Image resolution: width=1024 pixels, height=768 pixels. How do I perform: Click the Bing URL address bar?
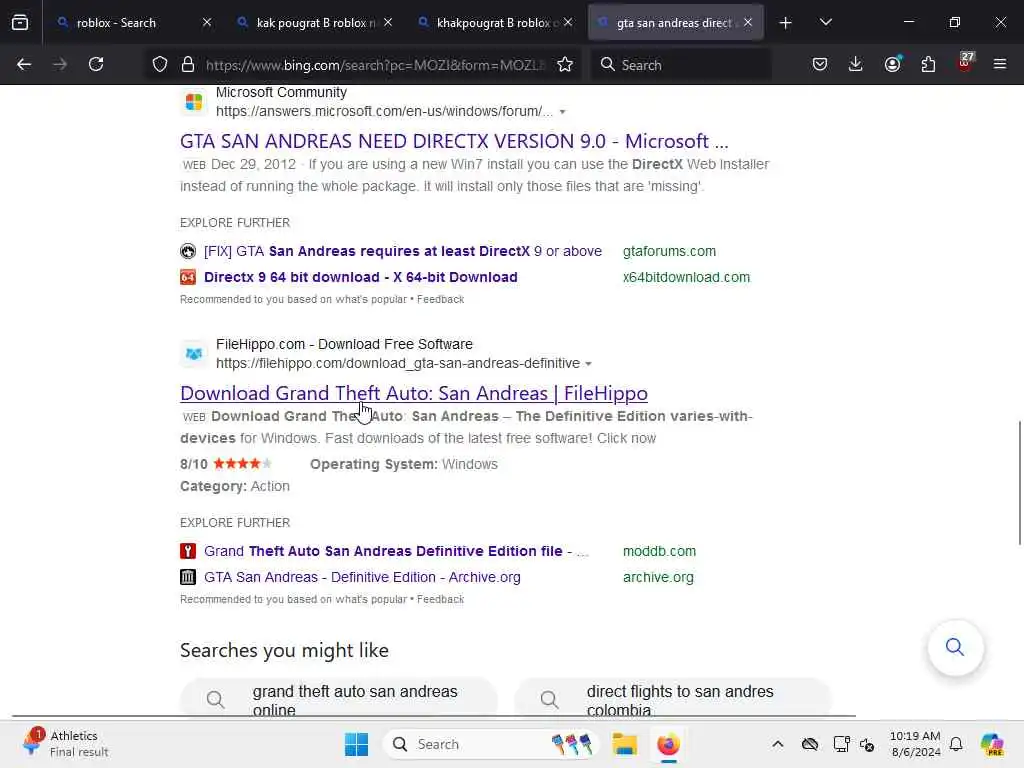(x=375, y=65)
